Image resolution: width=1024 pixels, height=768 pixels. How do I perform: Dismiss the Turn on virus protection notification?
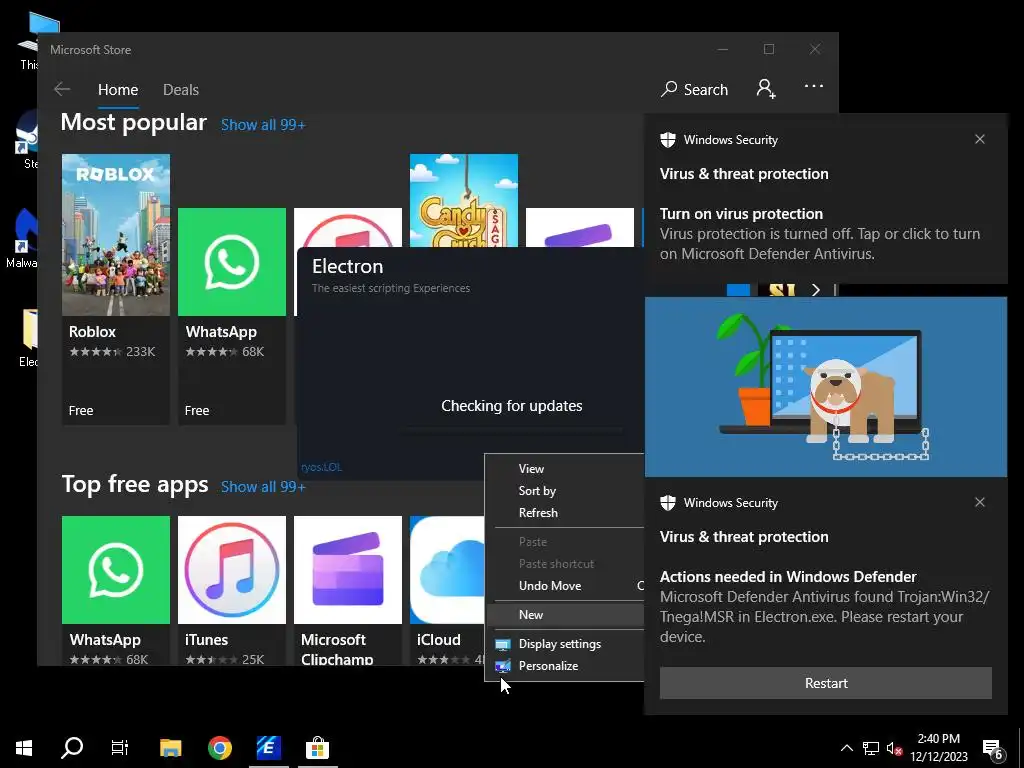tap(980, 139)
